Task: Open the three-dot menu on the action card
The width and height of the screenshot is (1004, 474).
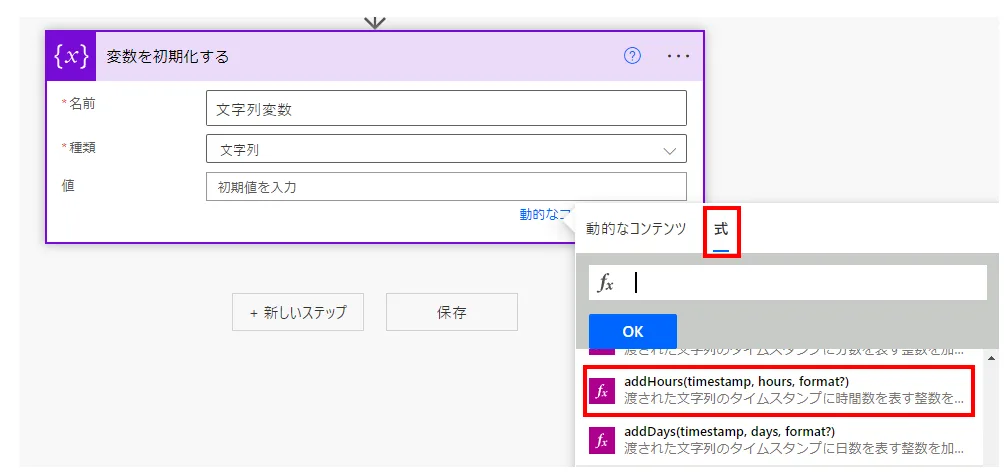Action: tap(679, 56)
